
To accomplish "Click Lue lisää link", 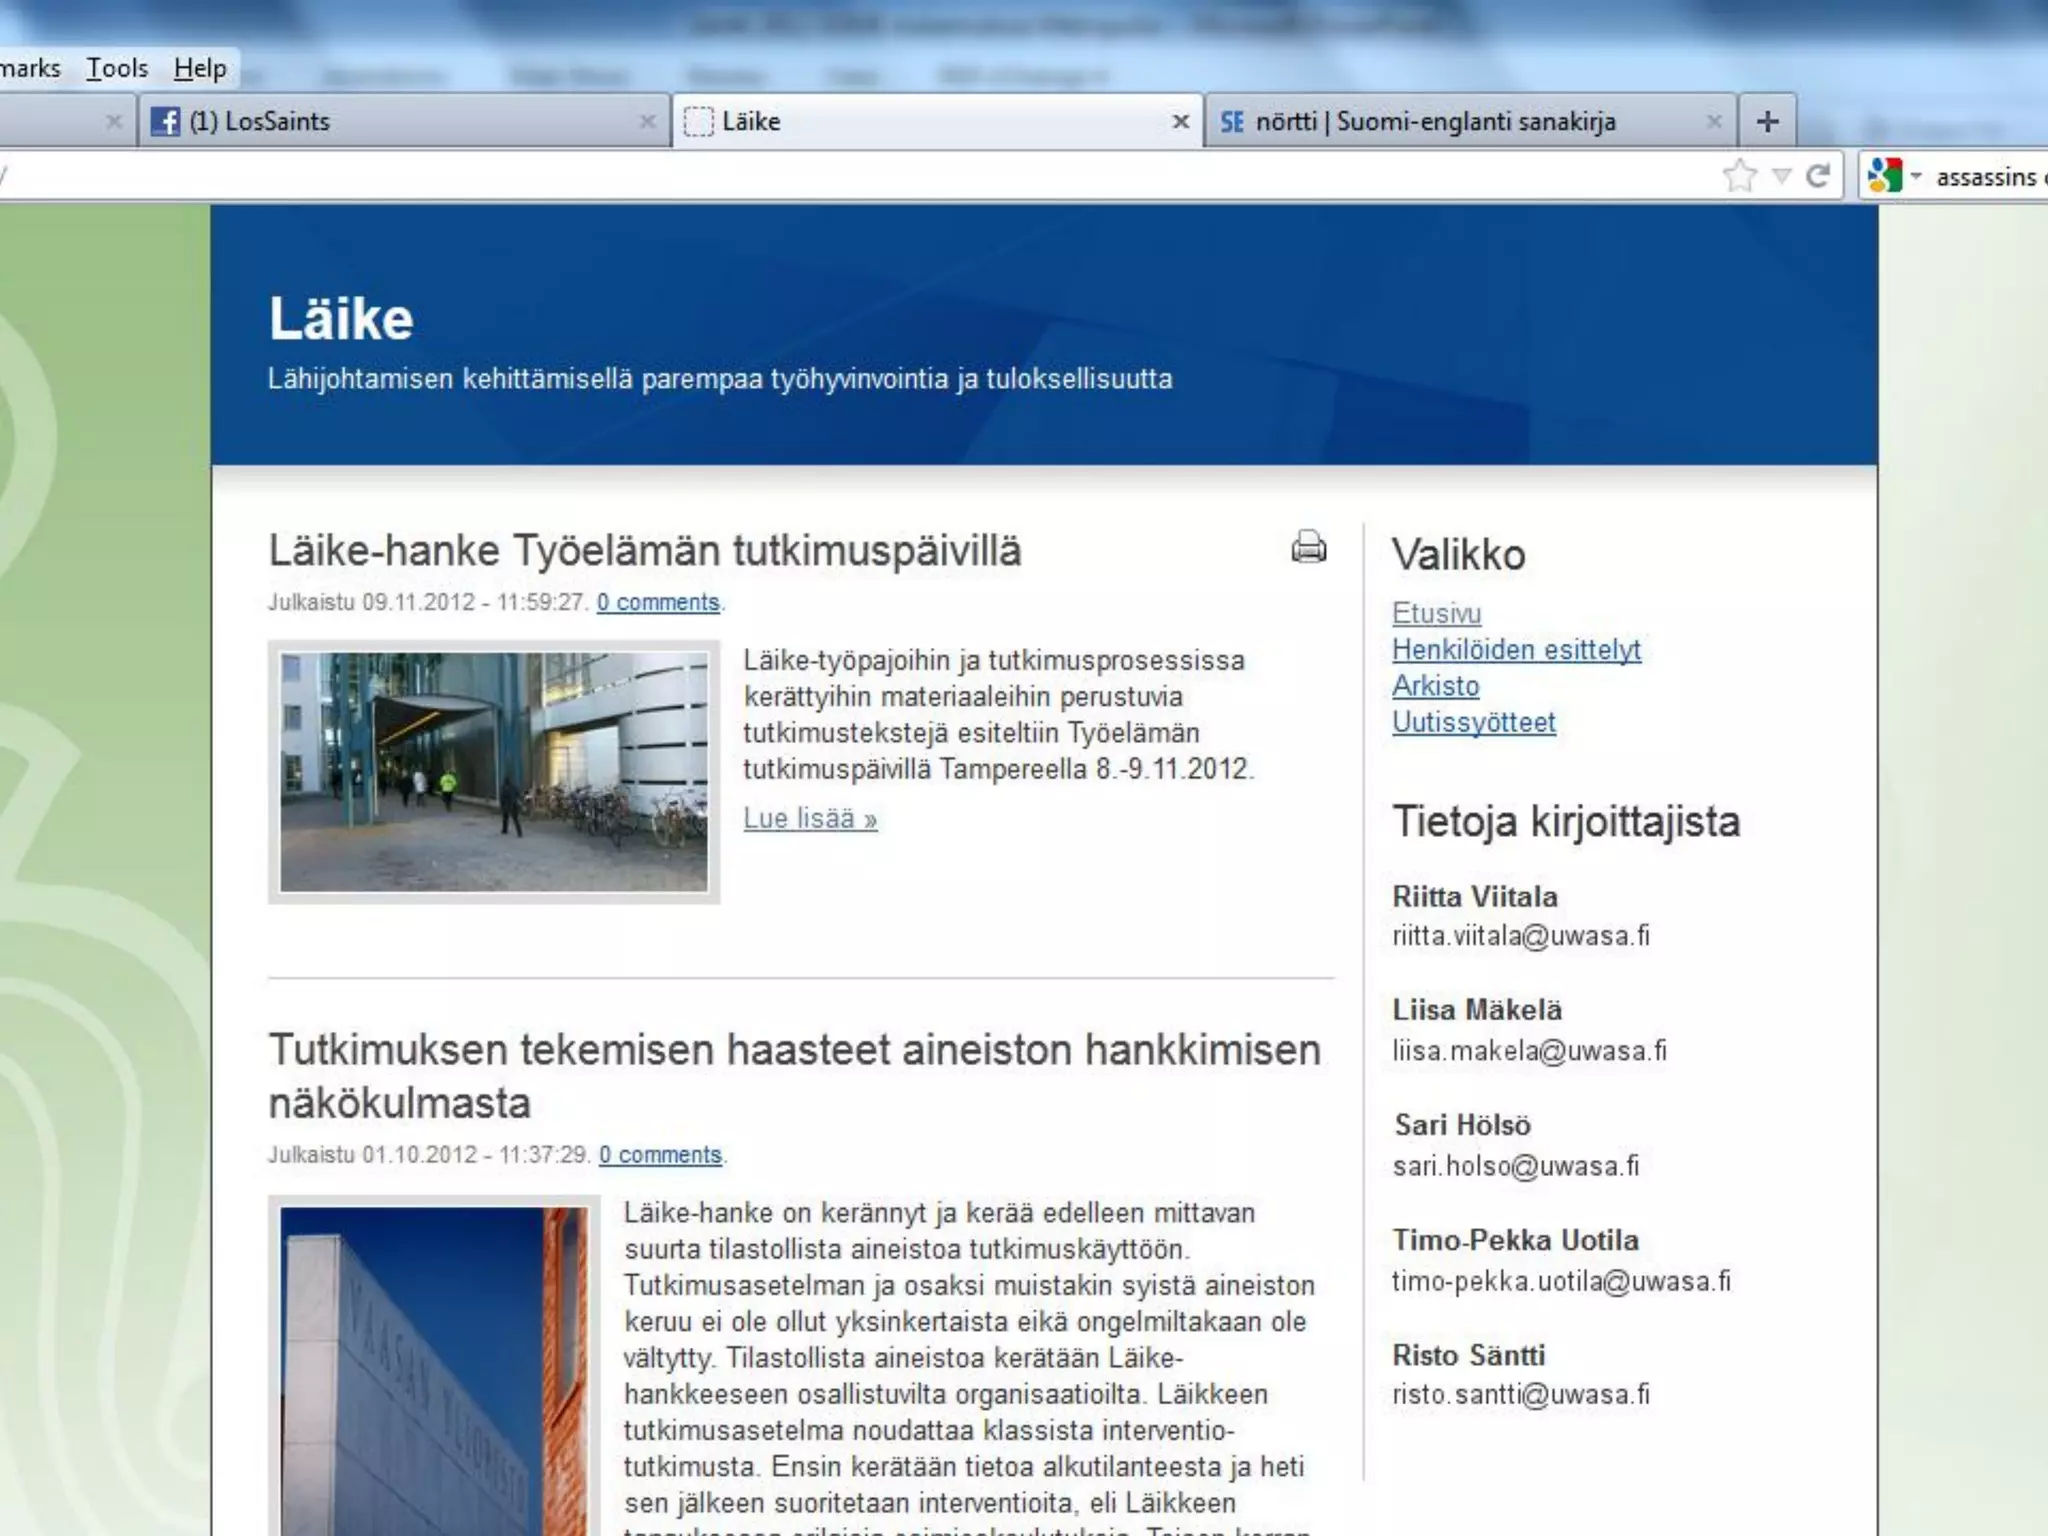I will pyautogui.click(x=810, y=818).
